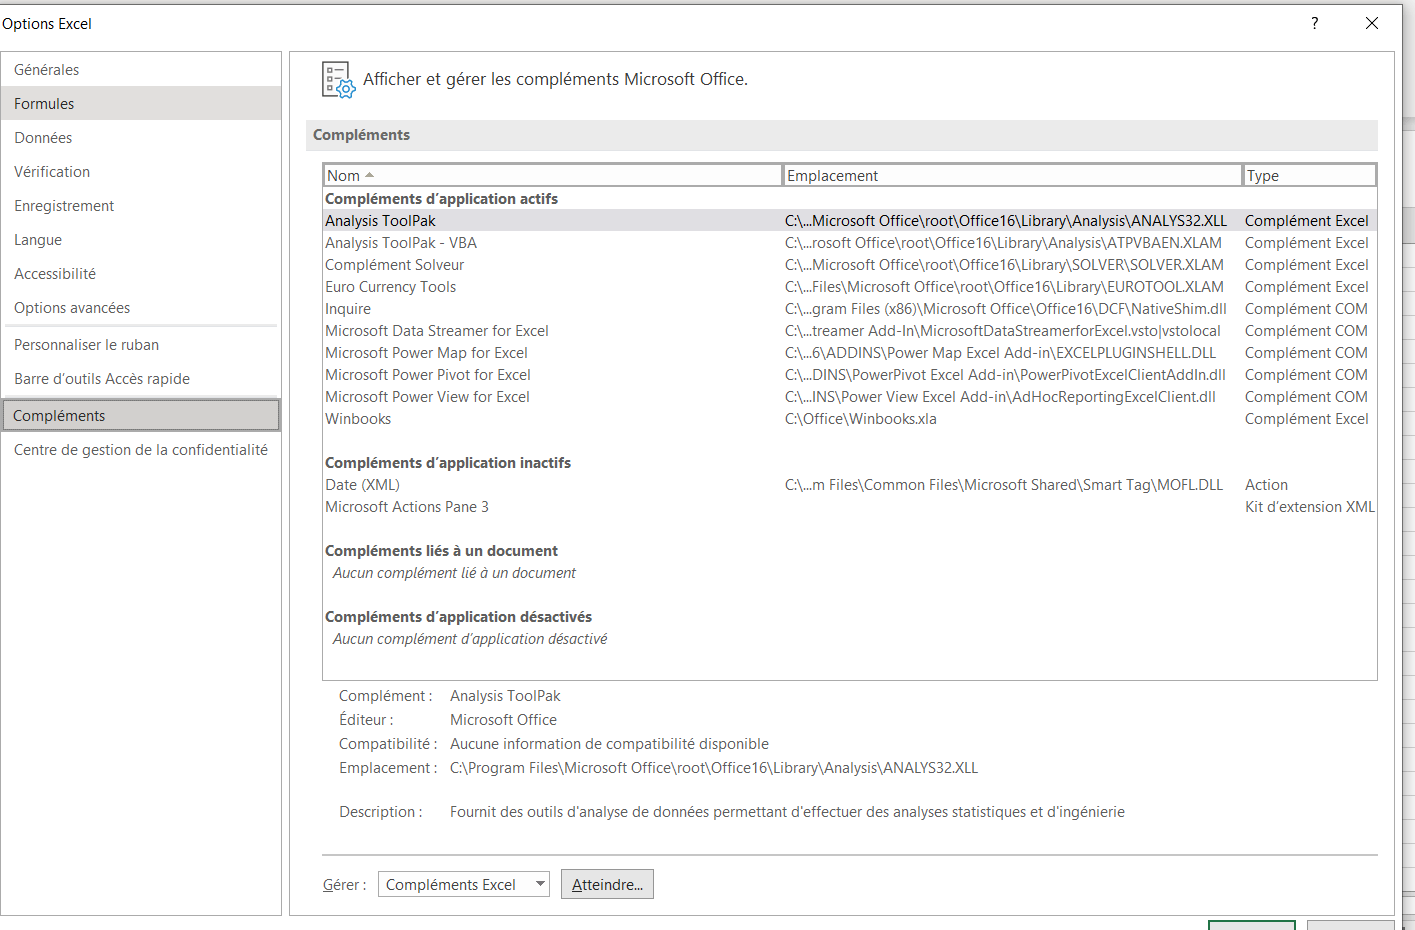1415x930 pixels.
Task: Click the ANALYS32.XLL location cell in the list
Action: point(1006,221)
